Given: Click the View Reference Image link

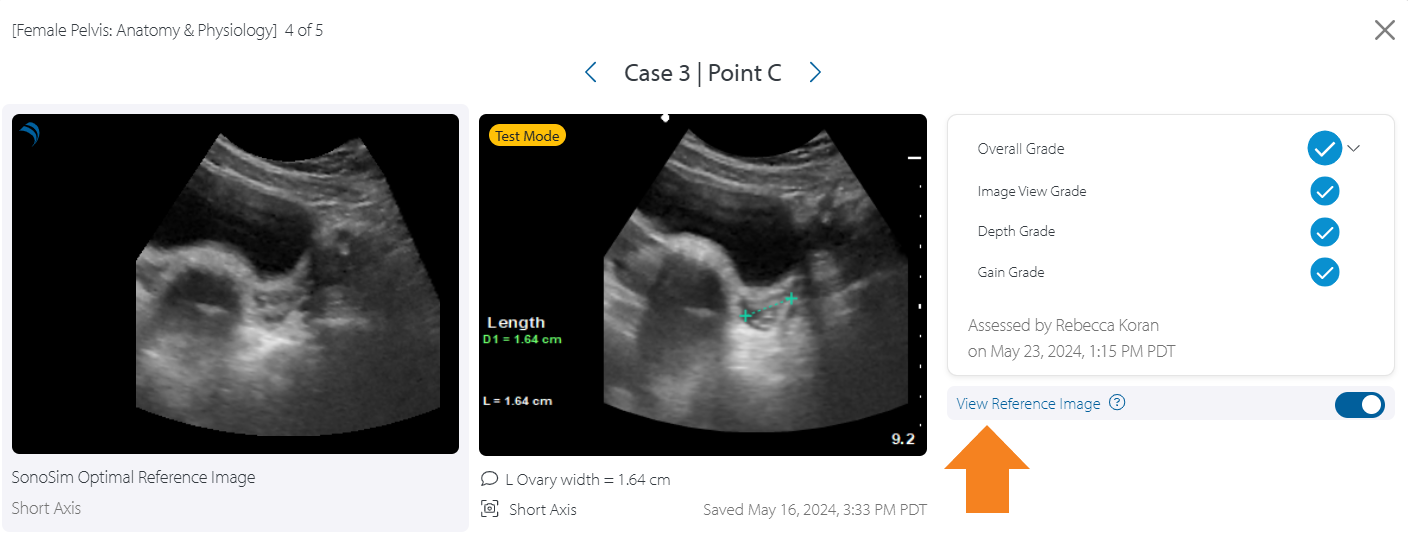Looking at the screenshot, I should click(1028, 404).
